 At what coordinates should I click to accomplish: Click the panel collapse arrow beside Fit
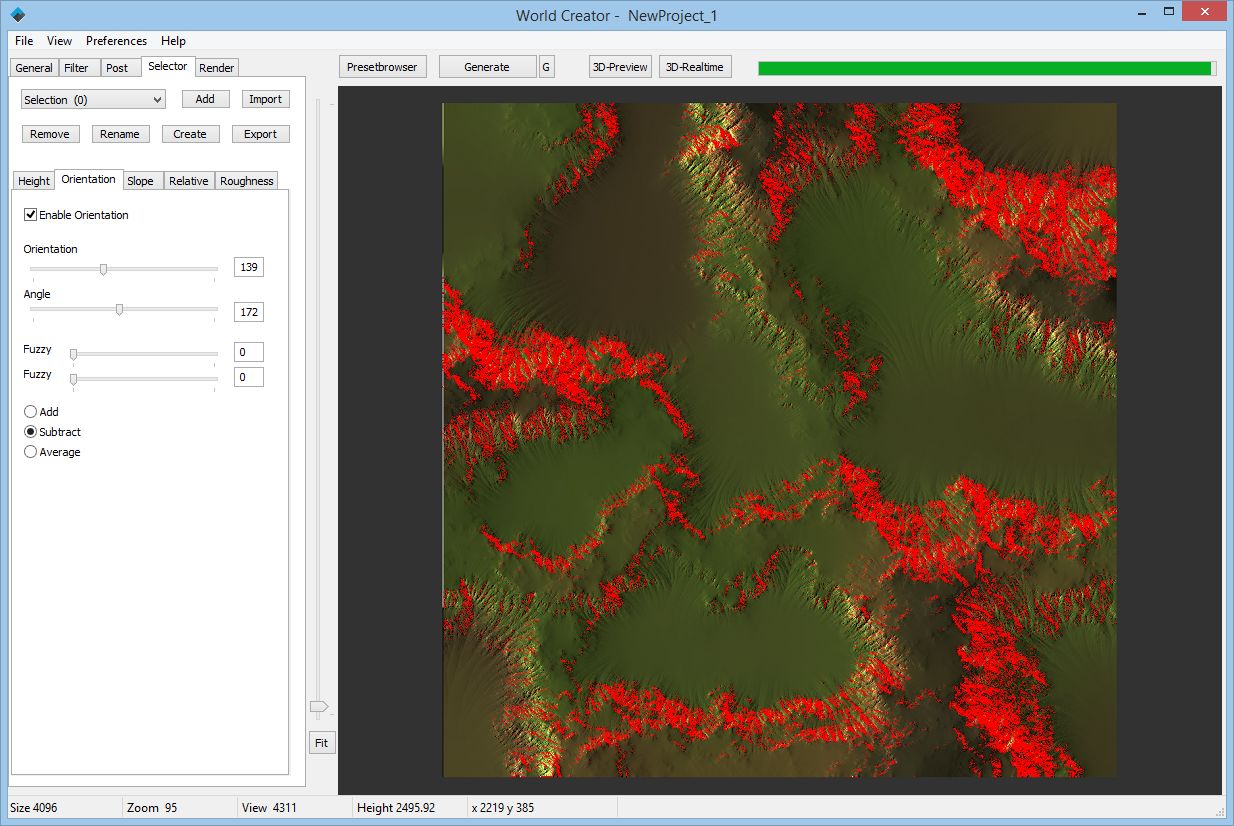(320, 707)
